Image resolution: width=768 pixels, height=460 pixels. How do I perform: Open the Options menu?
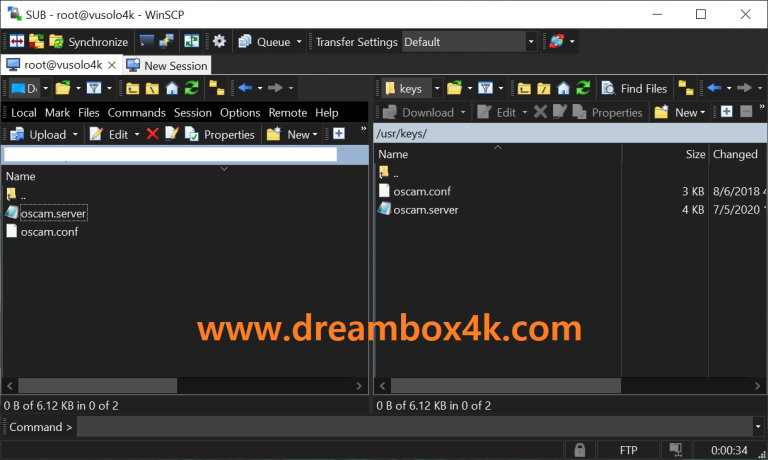[240, 113]
